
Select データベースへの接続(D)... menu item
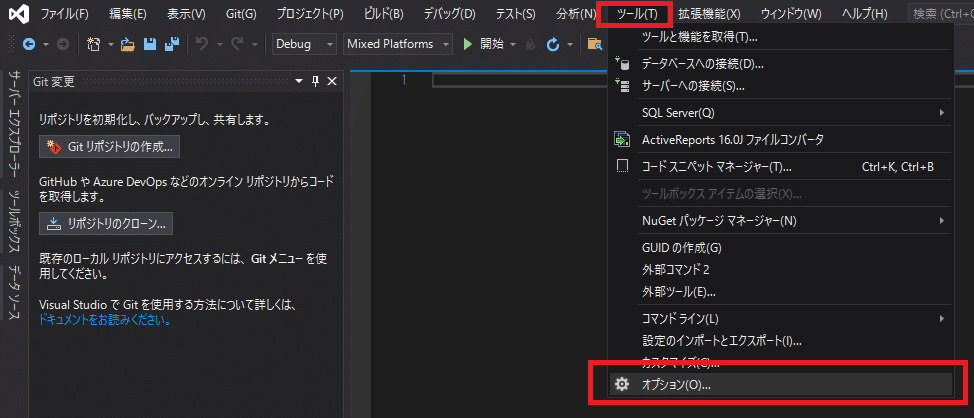click(779, 63)
